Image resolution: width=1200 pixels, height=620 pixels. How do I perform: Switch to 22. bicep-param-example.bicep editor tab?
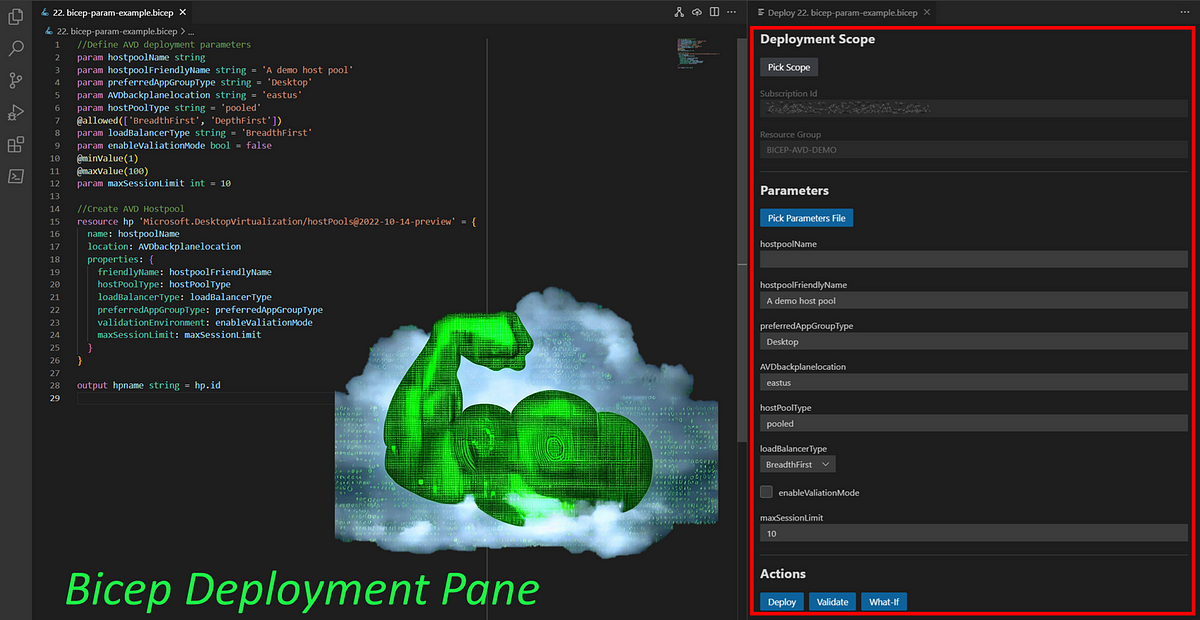(111, 12)
